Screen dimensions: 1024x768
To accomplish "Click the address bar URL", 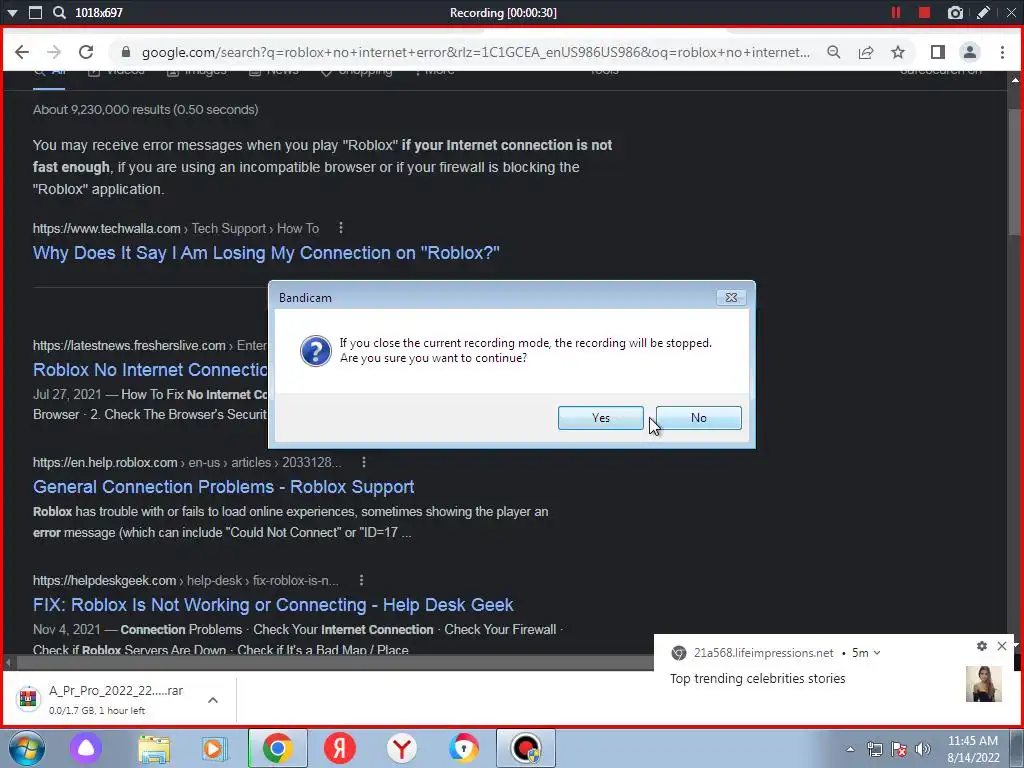I will coord(475,52).
